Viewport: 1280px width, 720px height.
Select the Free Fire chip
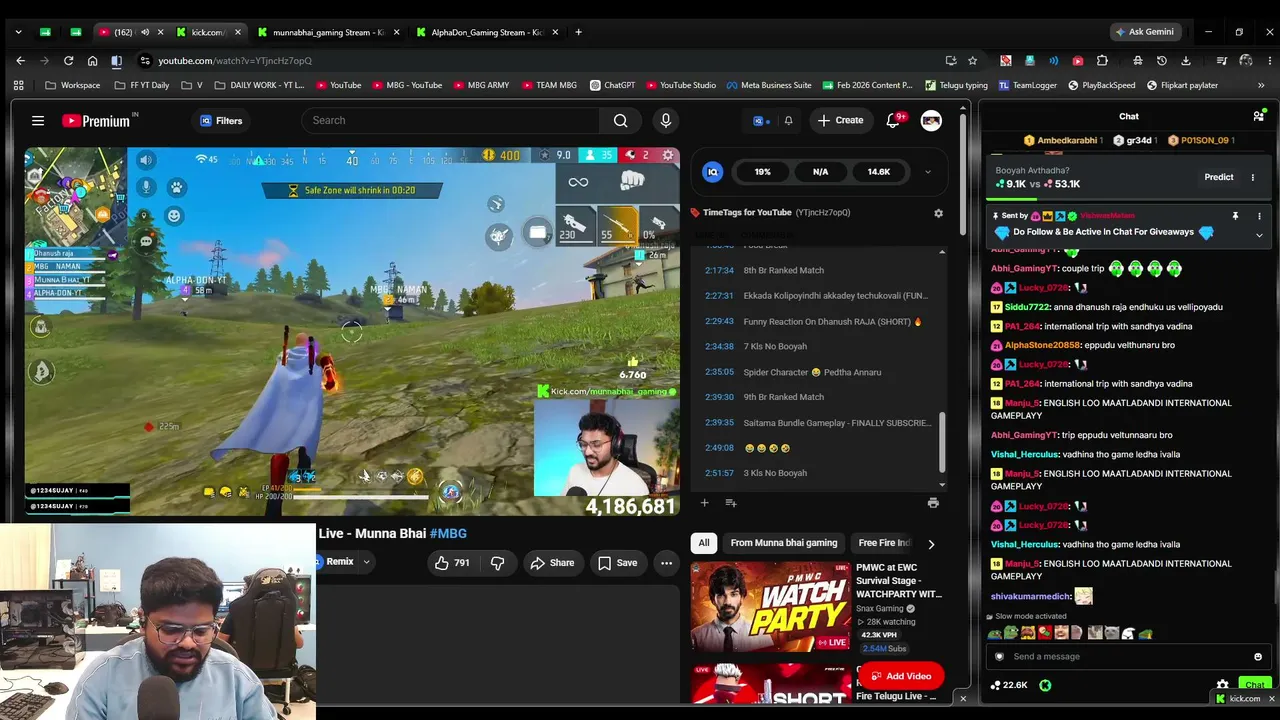884,543
